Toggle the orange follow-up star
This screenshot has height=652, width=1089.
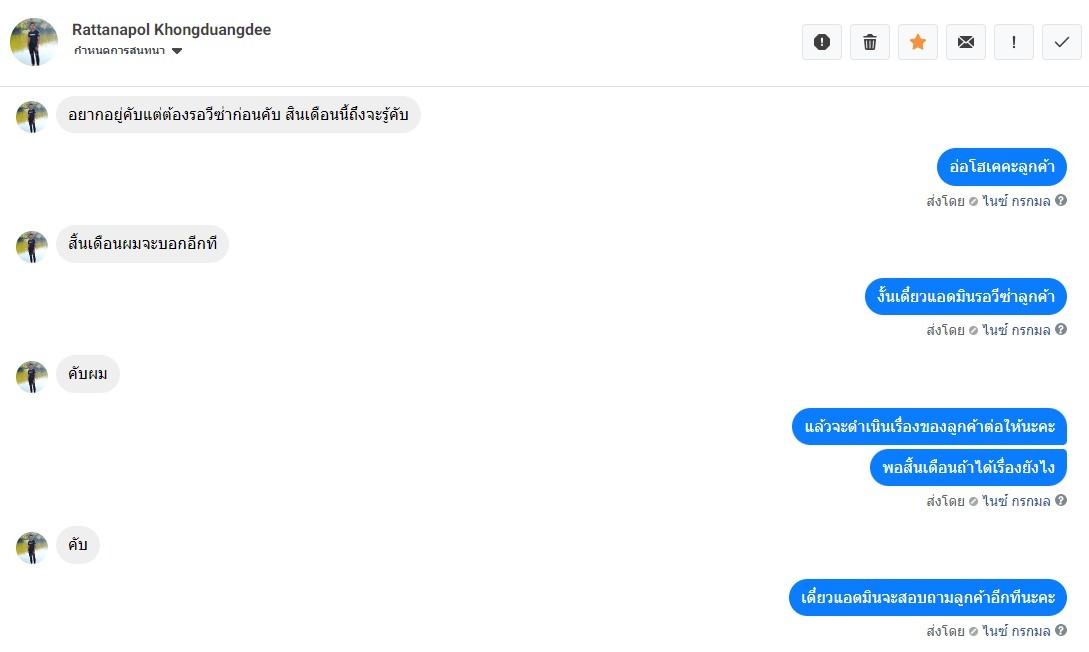point(917,42)
